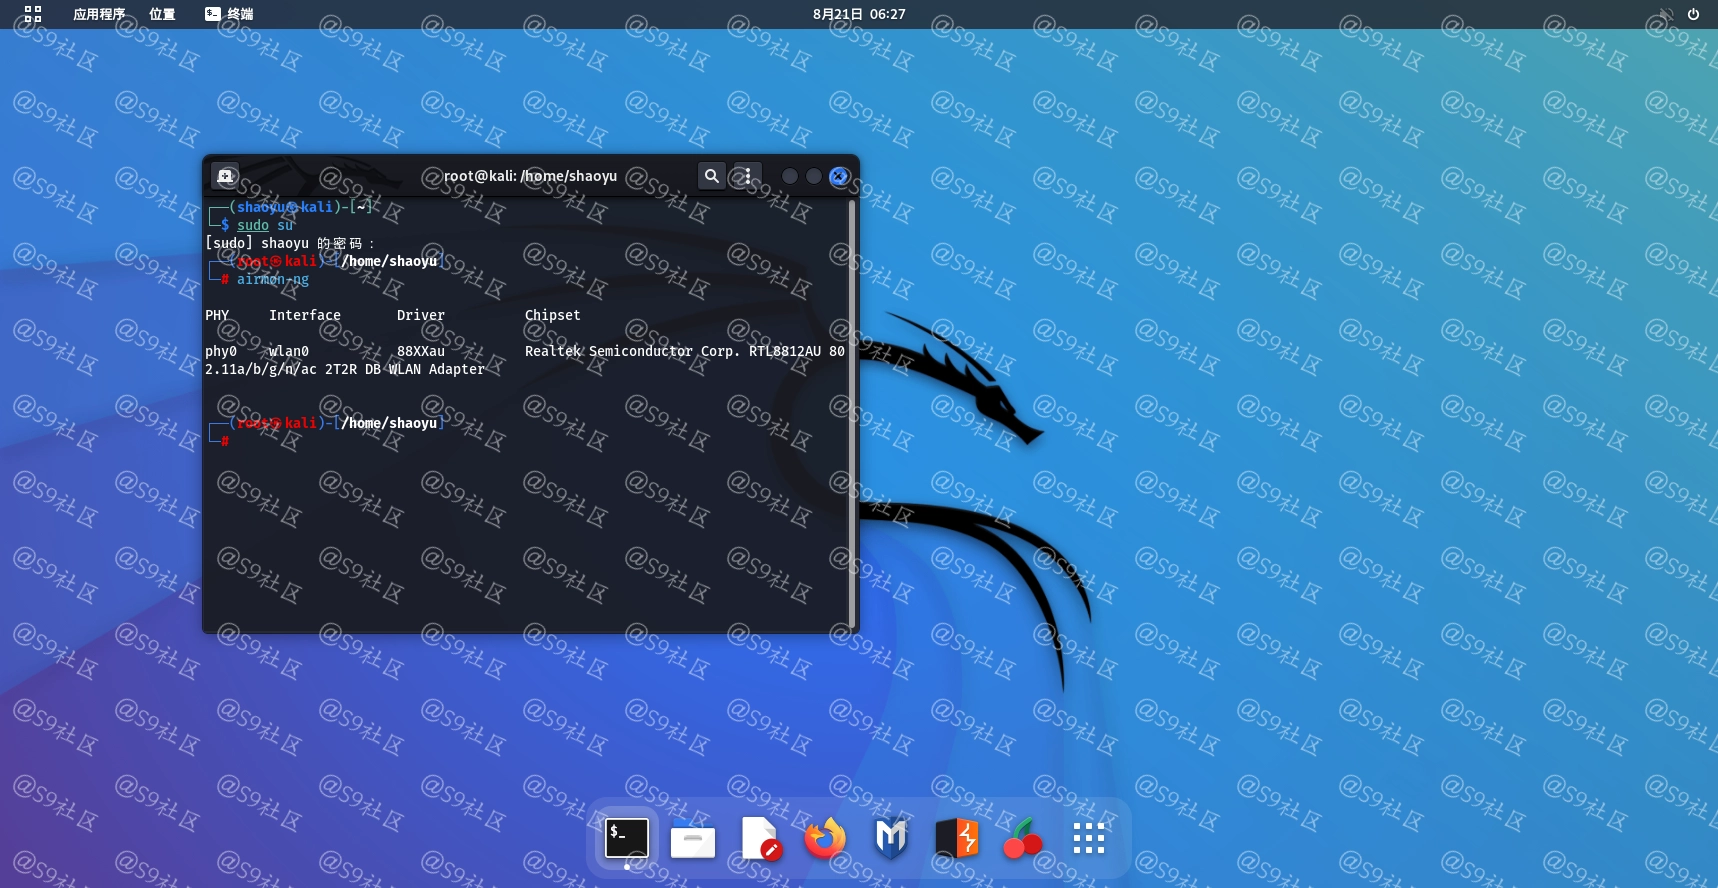This screenshot has width=1718, height=888.
Task: Open a new terminal tab
Action: click(226, 176)
